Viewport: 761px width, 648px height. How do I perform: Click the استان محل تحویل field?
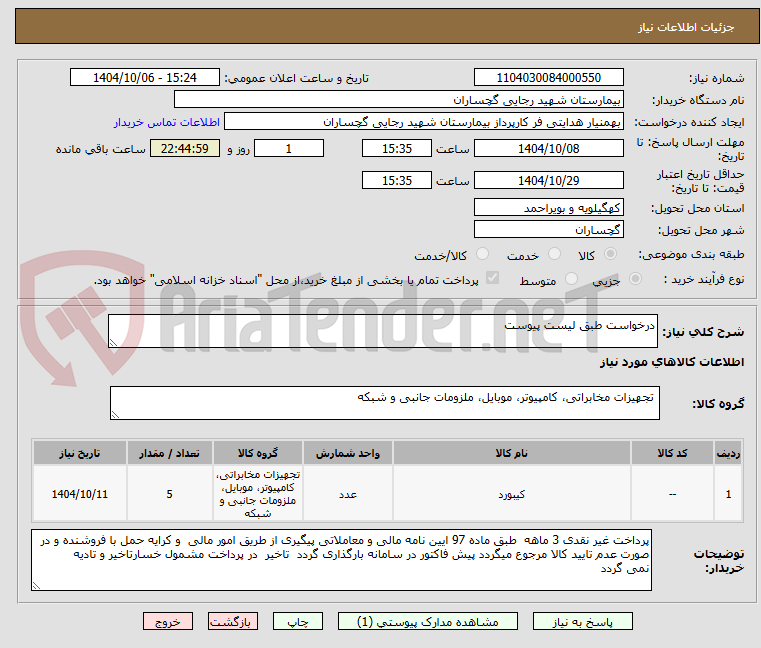pos(548,207)
